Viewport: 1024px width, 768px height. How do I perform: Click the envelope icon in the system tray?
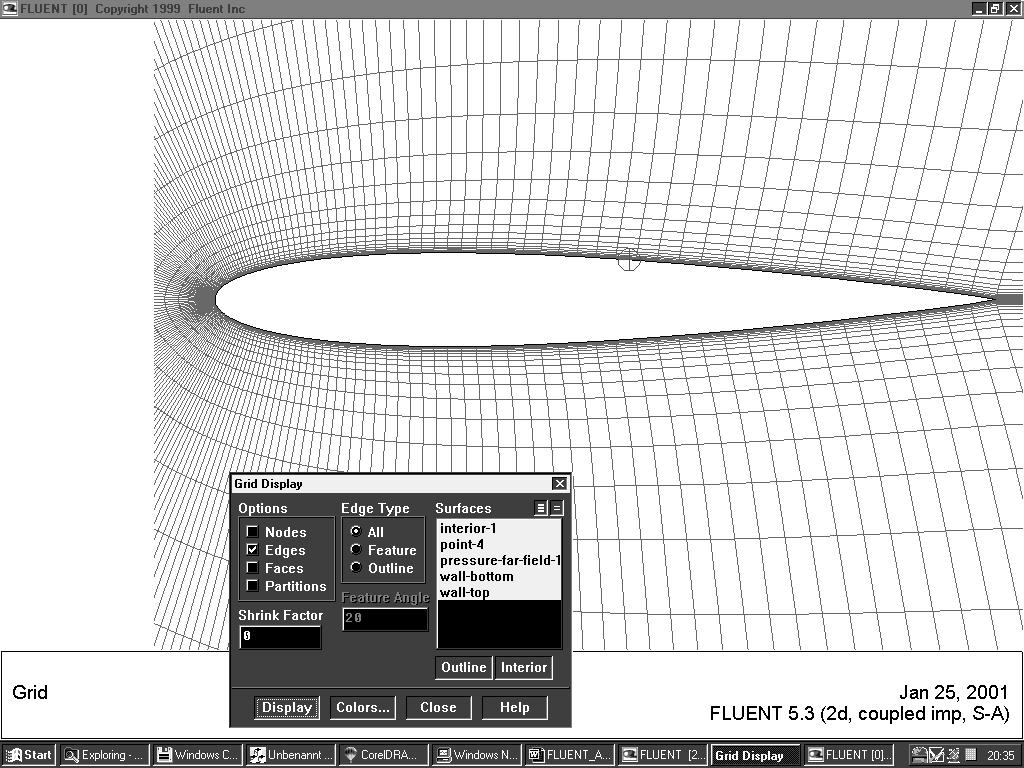tap(936, 754)
